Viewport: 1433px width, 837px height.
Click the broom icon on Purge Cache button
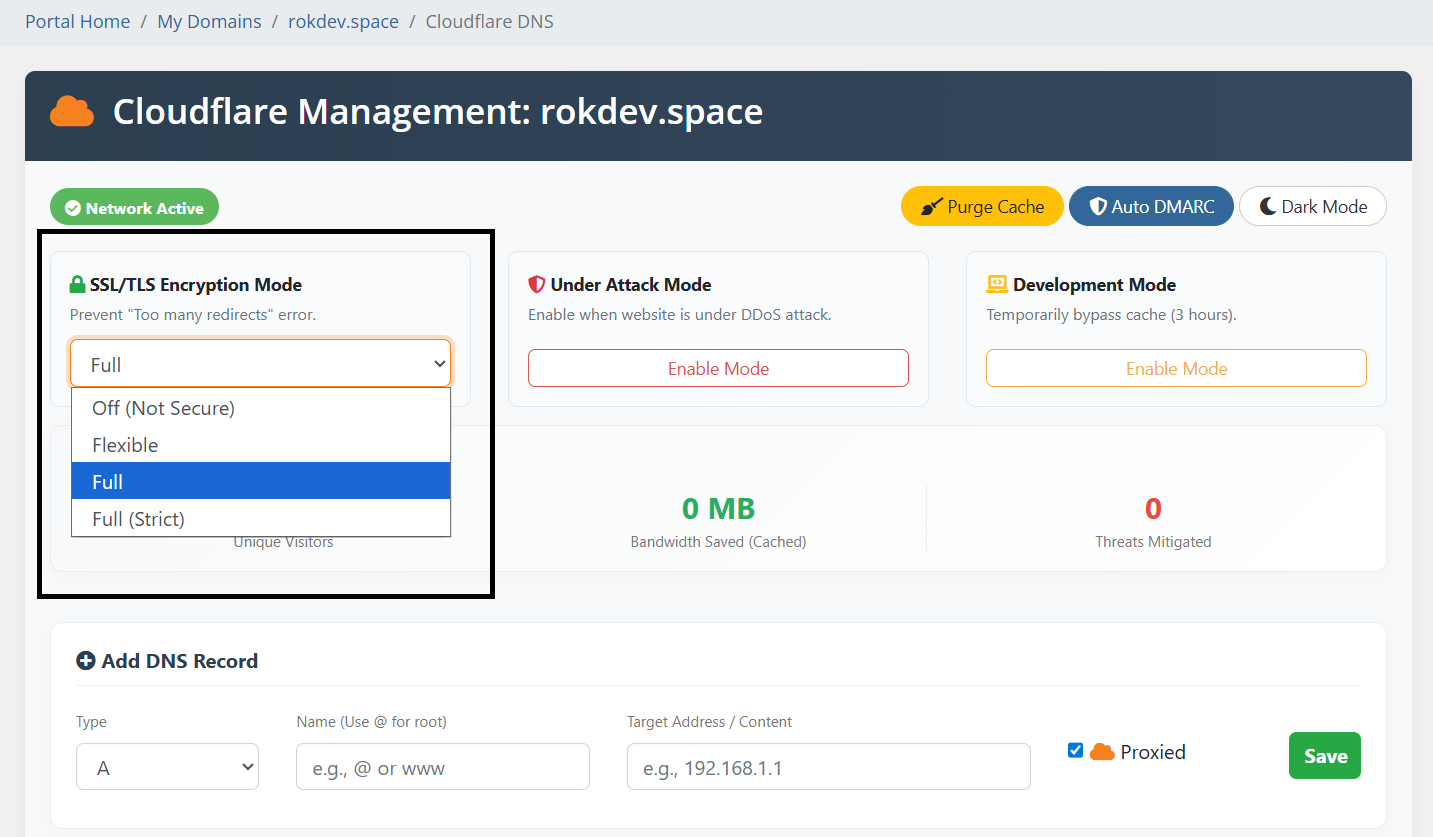(934, 206)
